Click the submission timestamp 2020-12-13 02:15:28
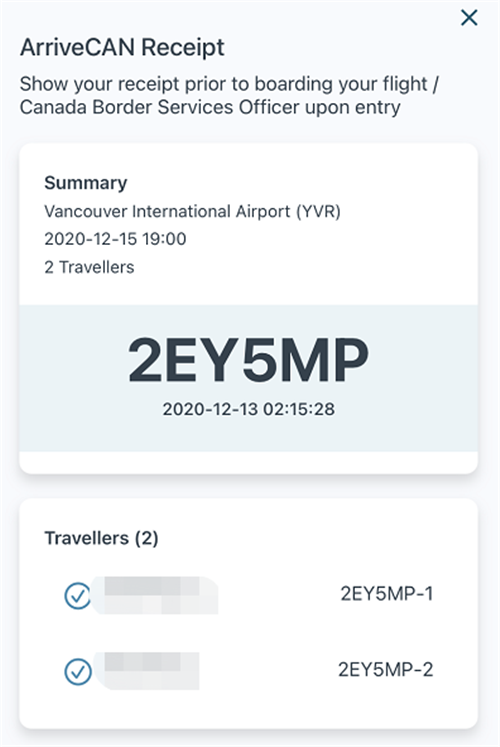Image resolution: width=500 pixels, height=747 pixels. 249,409
